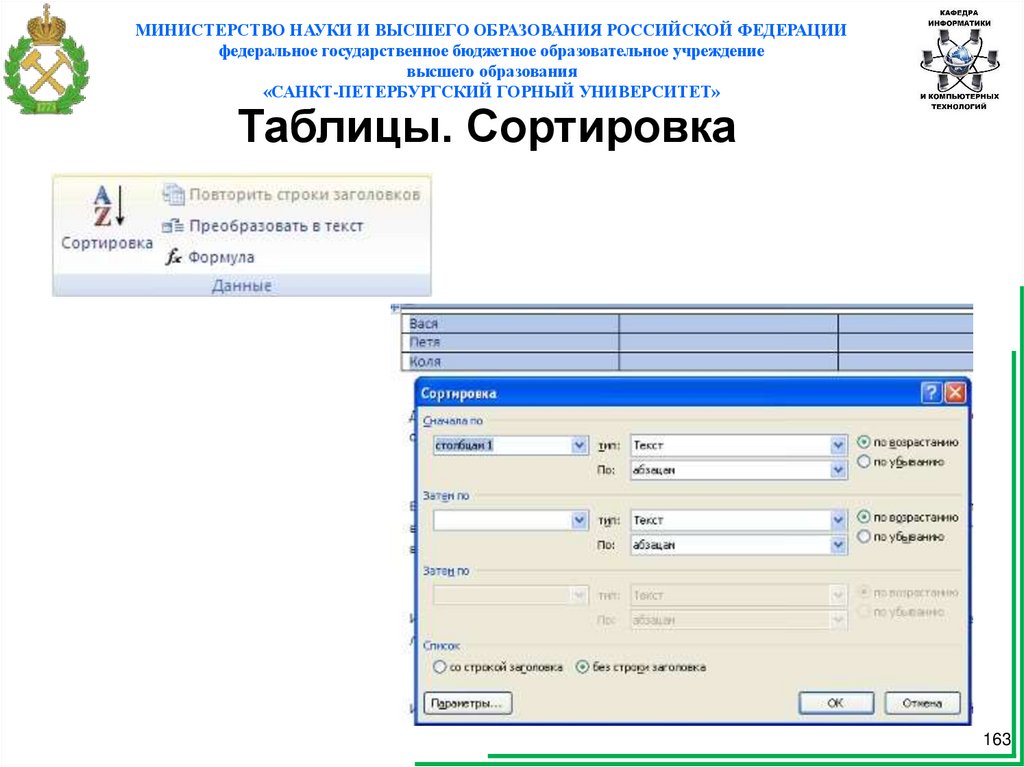Click the Кафедра информатики logo
Screen dimensions: 1024x767
pyautogui.click(x=959, y=59)
